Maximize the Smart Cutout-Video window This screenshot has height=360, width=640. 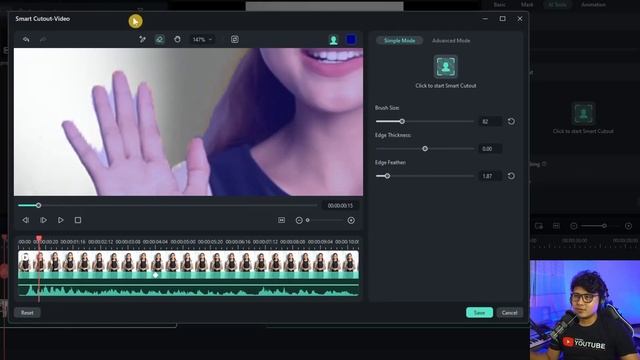(502, 19)
